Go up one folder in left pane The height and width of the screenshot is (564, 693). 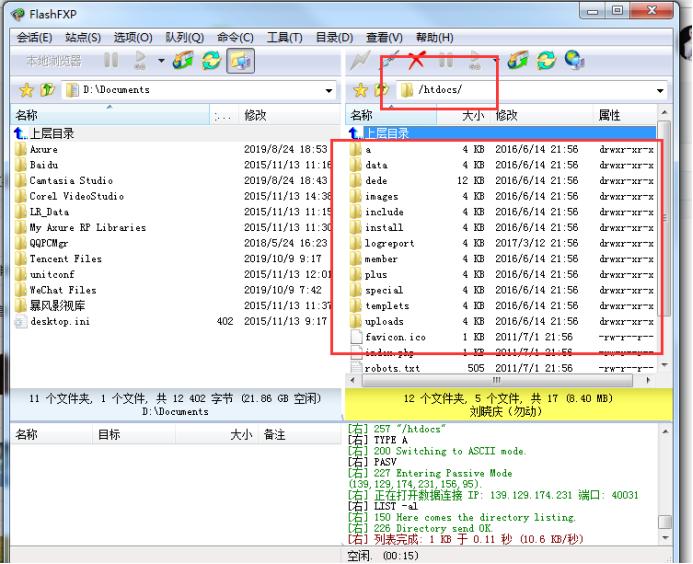pyautogui.click(x=47, y=90)
